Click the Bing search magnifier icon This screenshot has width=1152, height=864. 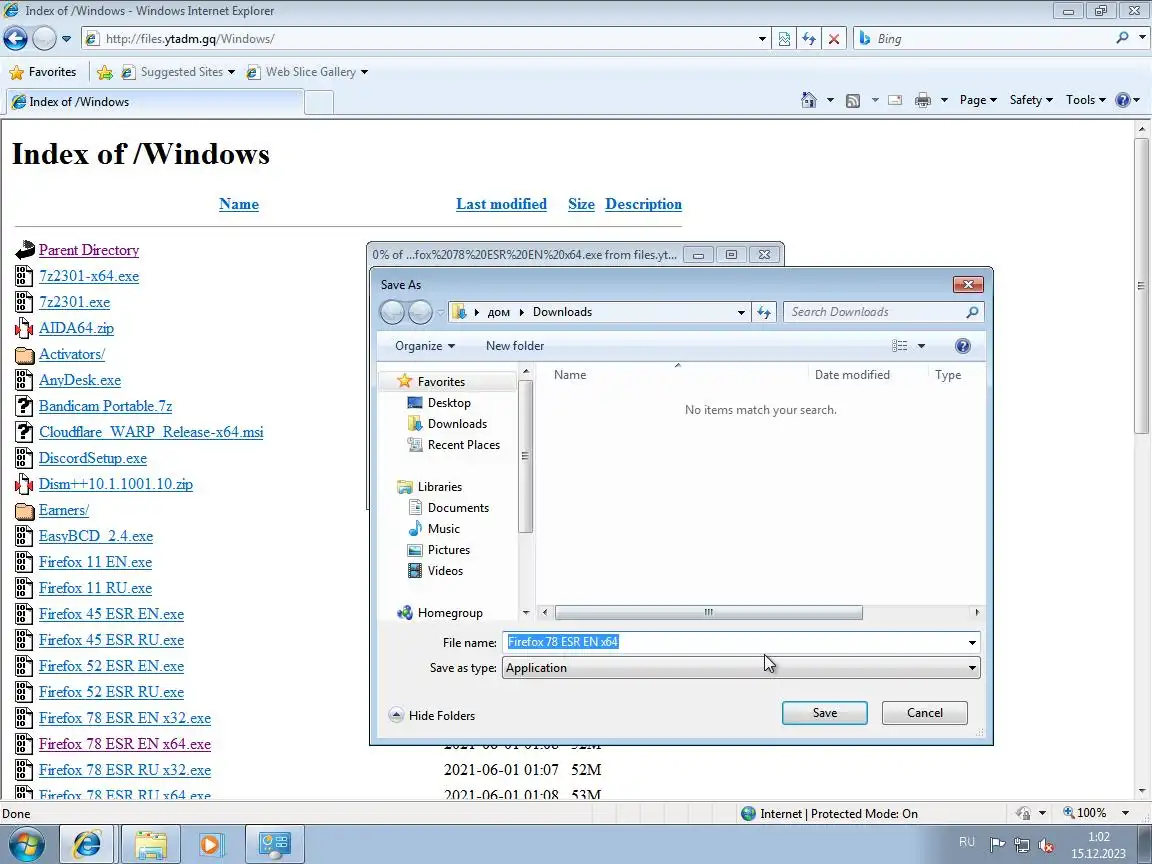(1122, 37)
